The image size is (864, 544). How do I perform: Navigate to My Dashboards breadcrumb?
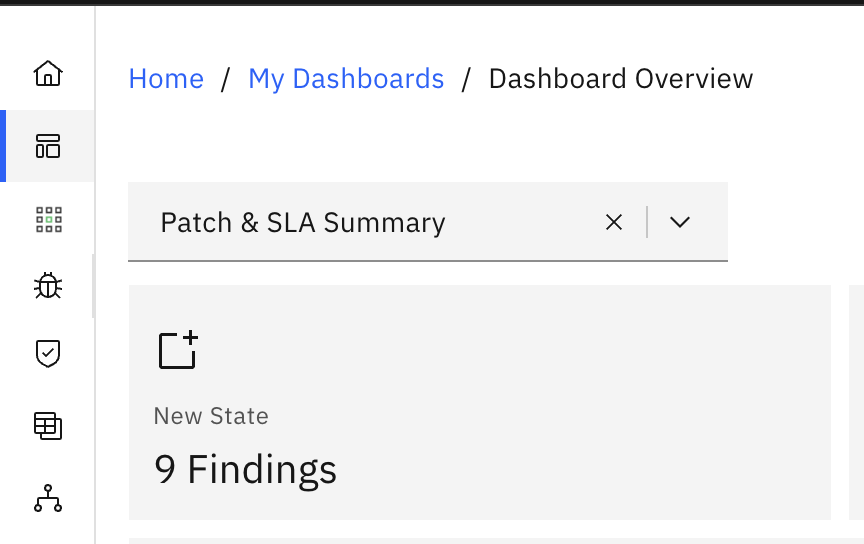[x=346, y=79]
